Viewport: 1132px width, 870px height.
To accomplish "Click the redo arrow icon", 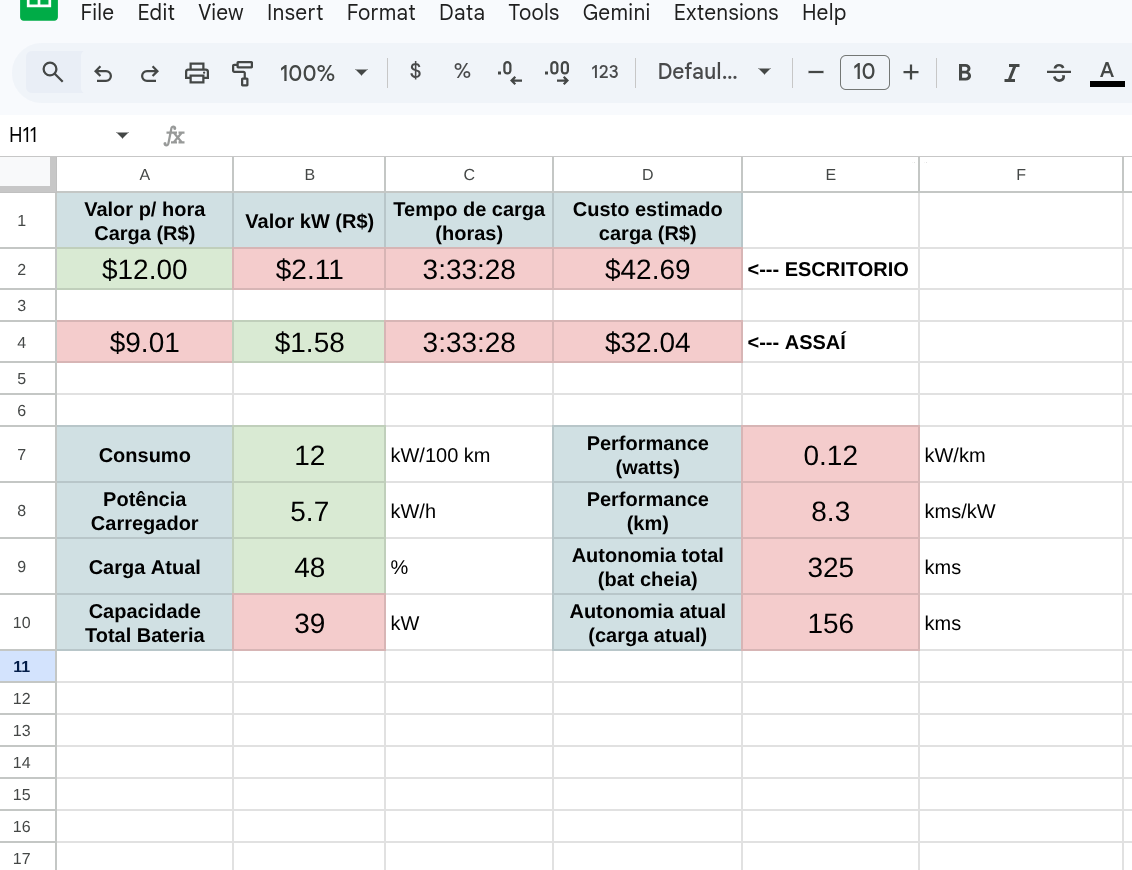I will (x=149, y=72).
